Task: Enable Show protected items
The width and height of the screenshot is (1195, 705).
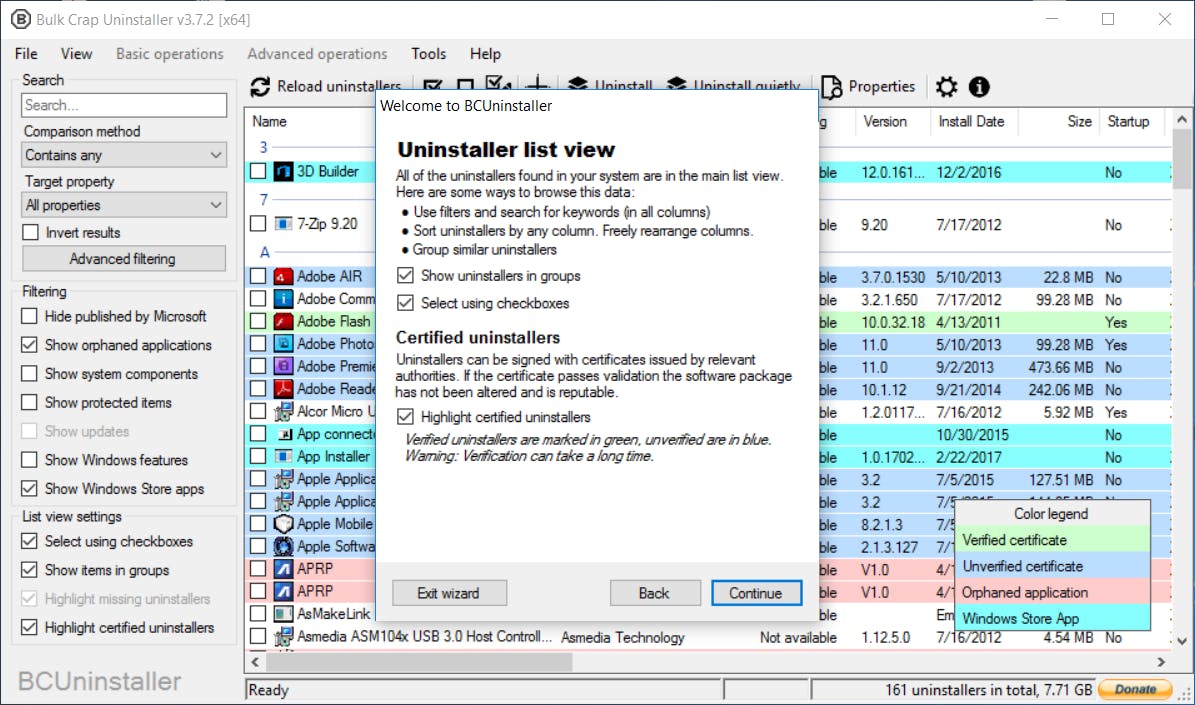Action: point(29,402)
